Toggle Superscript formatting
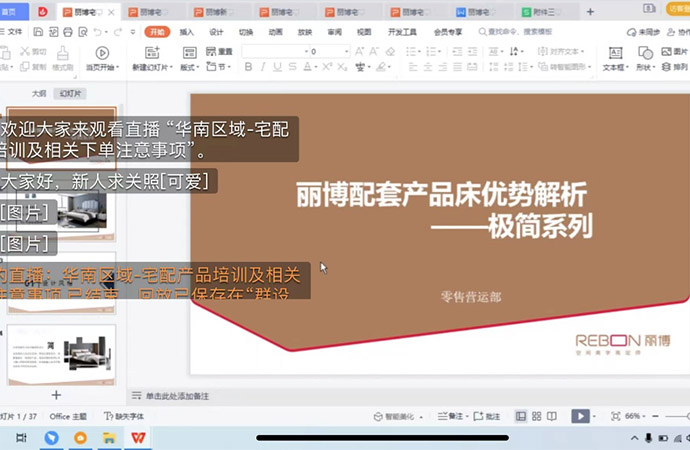Image resolution: width=690 pixels, height=450 pixels. coord(327,67)
